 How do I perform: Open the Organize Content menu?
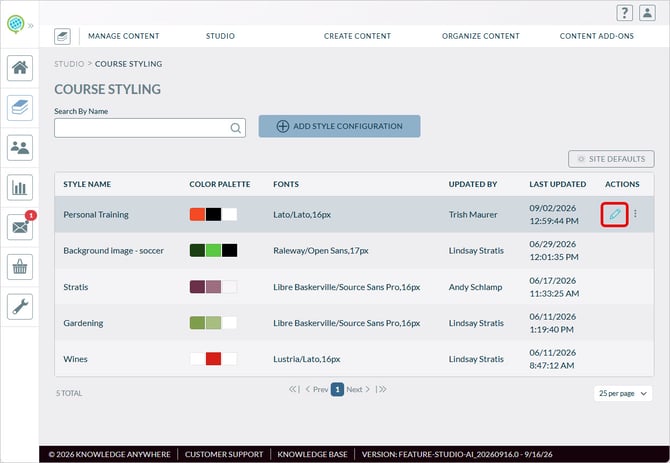click(x=481, y=36)
